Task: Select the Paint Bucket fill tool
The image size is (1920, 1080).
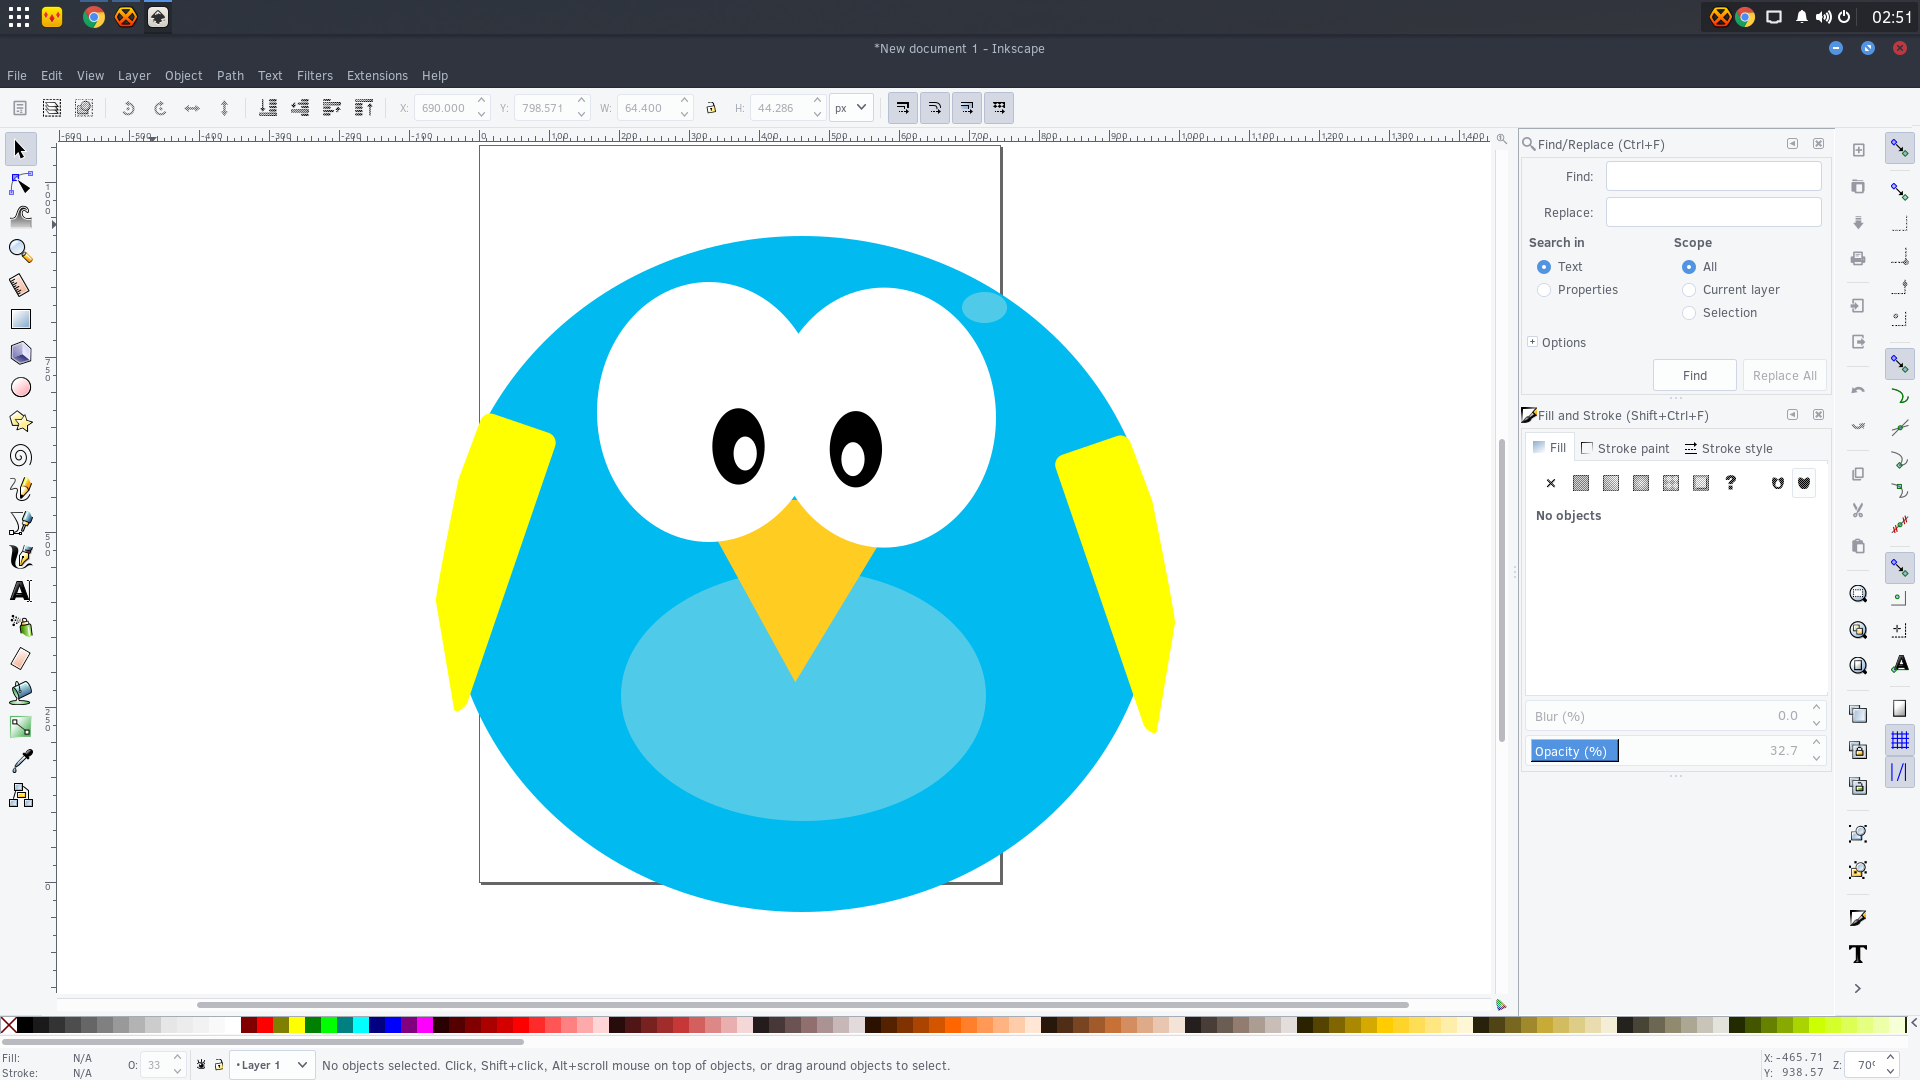Action: [x=20, y=693]
